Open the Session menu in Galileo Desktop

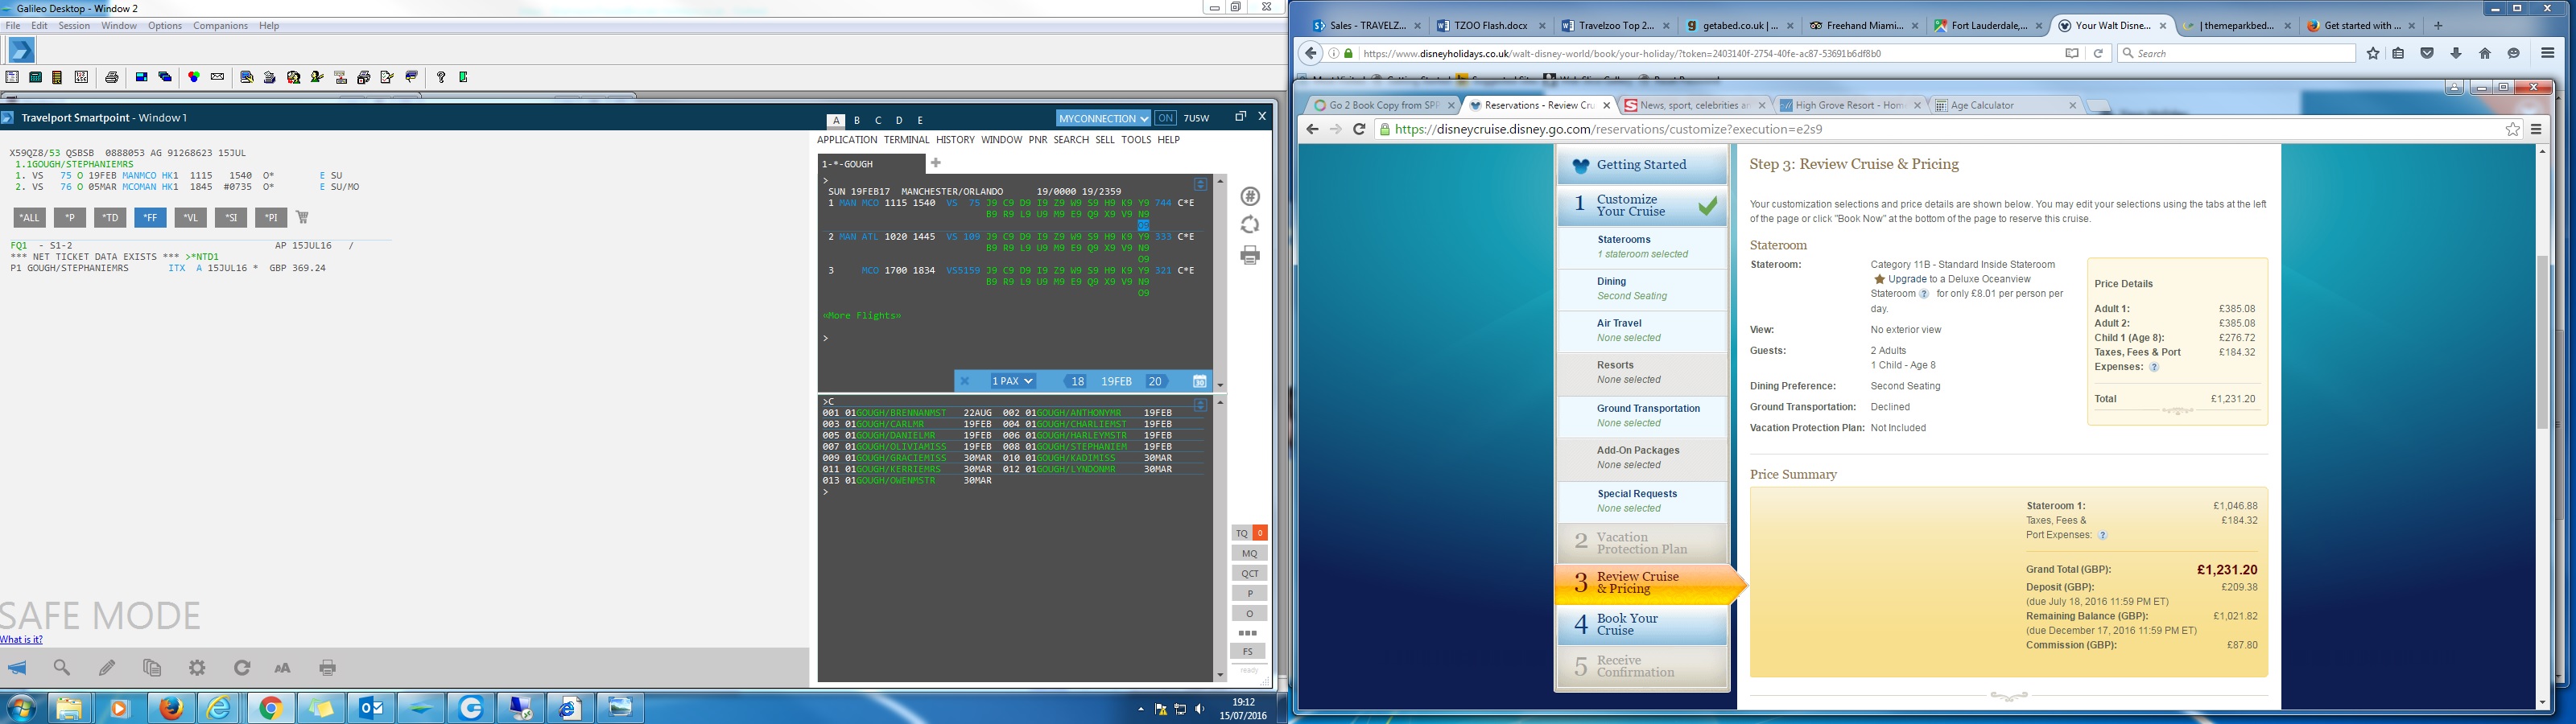pos(74,26)
